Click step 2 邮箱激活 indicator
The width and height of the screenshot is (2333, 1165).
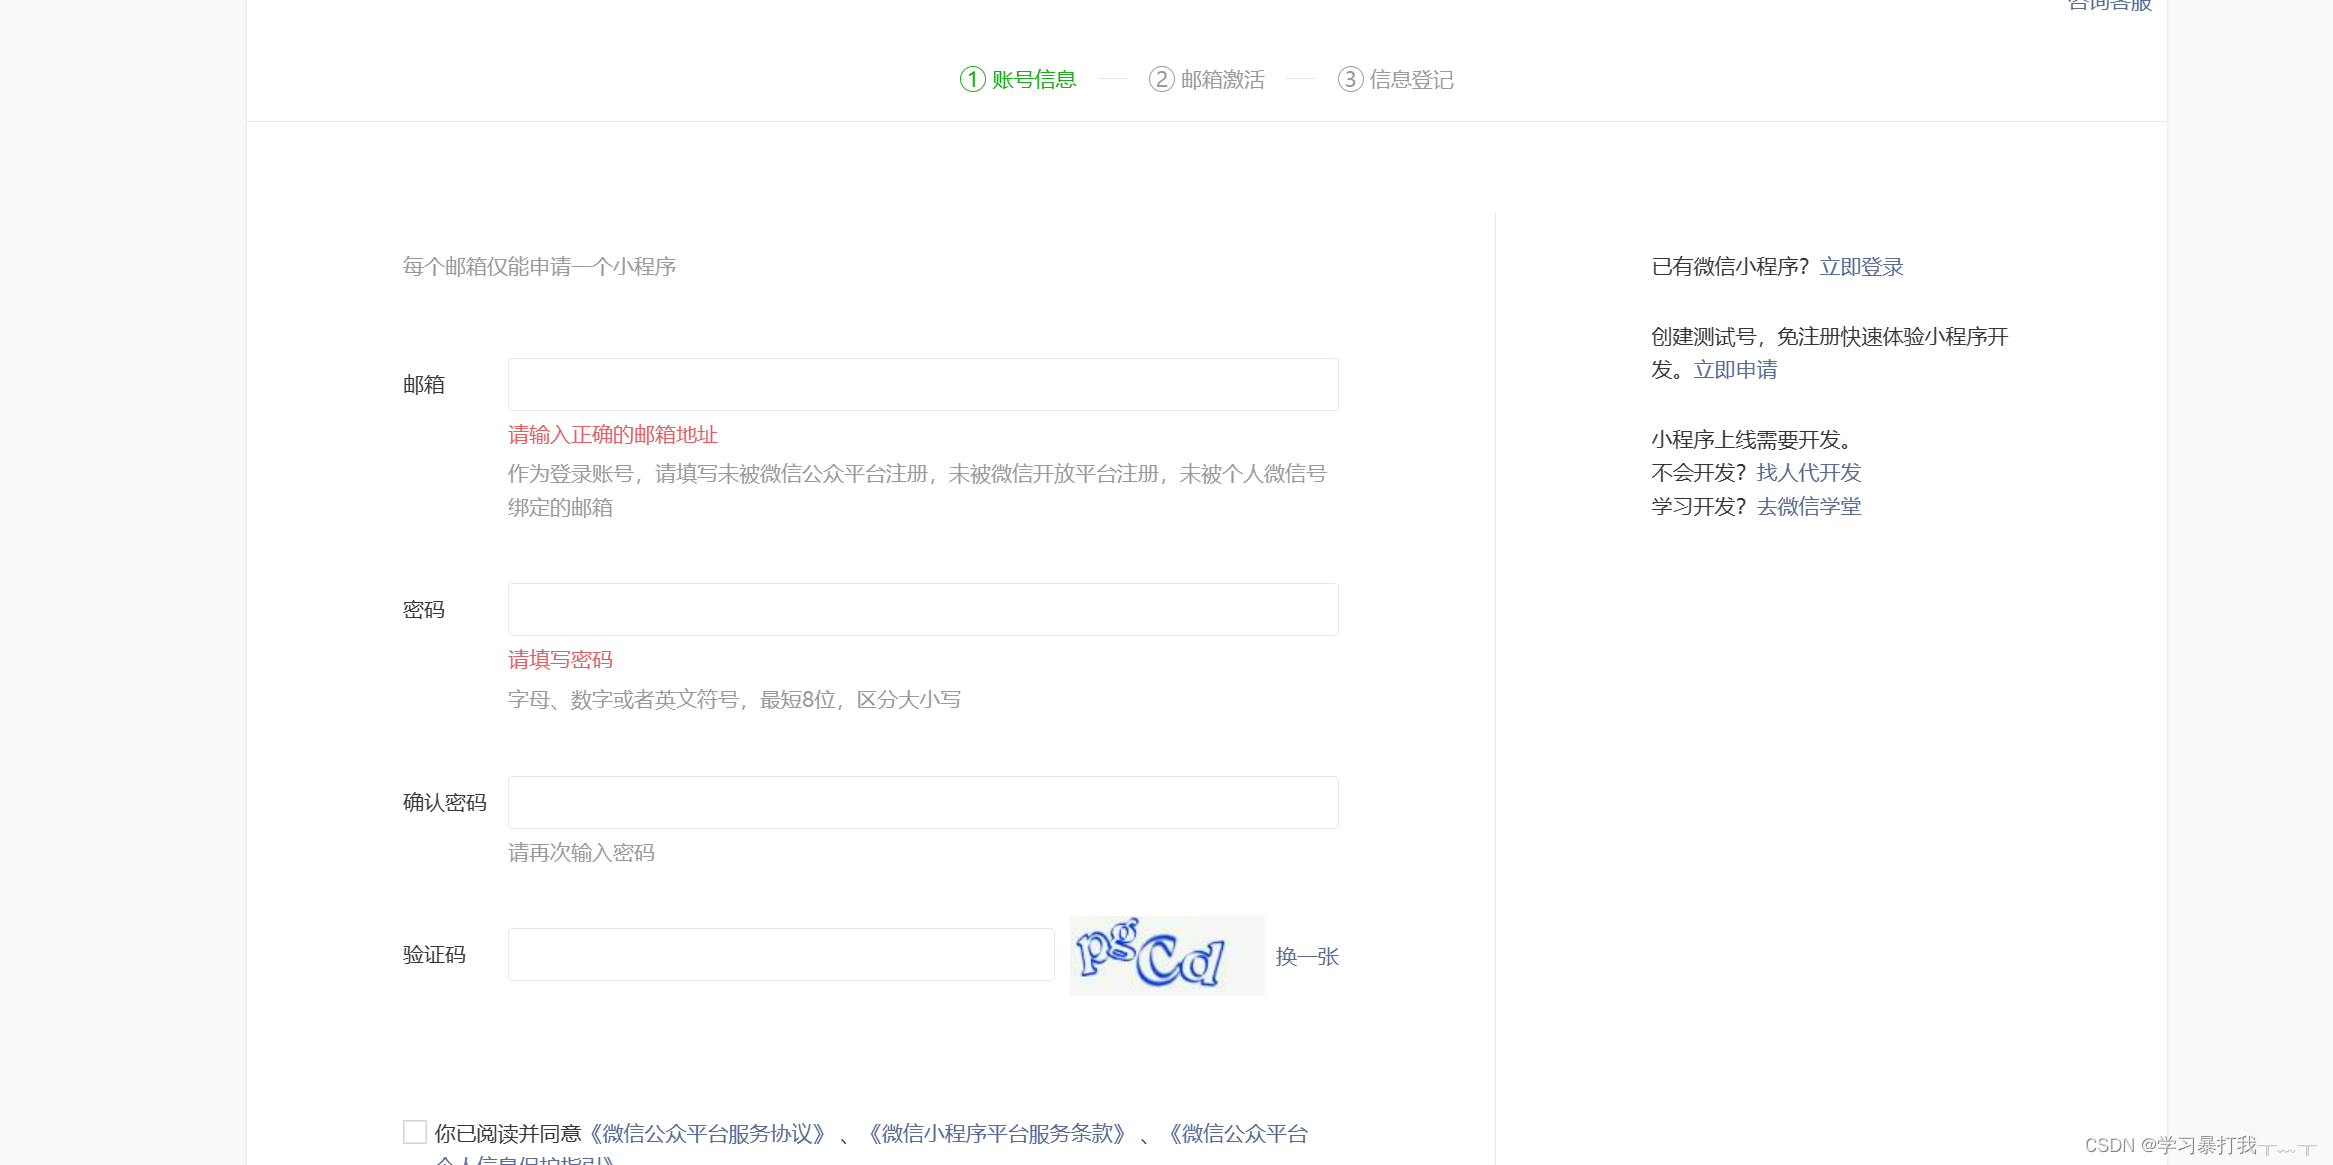coord(1207,79)
